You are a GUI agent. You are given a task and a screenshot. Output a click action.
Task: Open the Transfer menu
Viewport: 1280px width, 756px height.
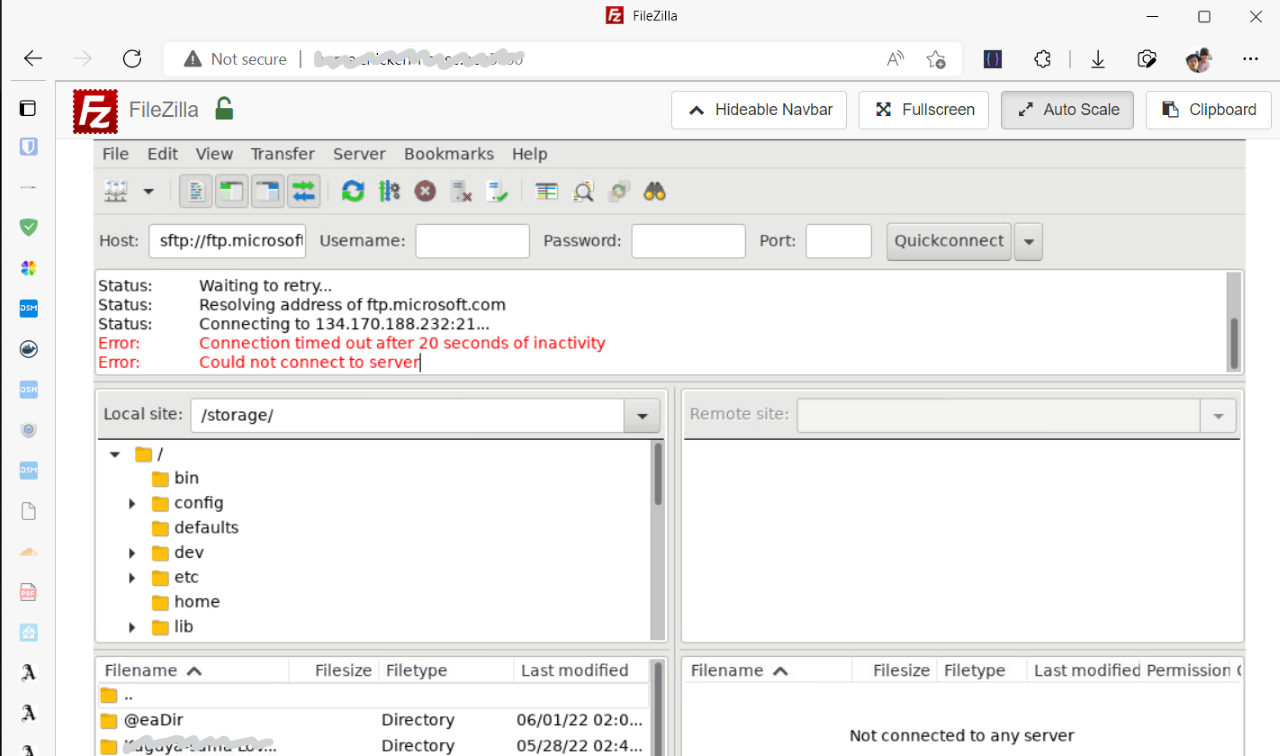(282, 154)
